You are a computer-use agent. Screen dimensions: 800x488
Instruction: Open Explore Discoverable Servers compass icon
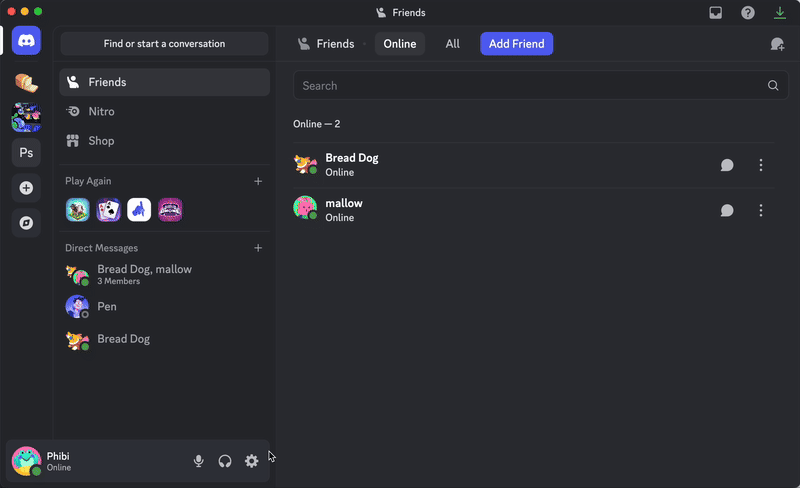pos(27,223)
